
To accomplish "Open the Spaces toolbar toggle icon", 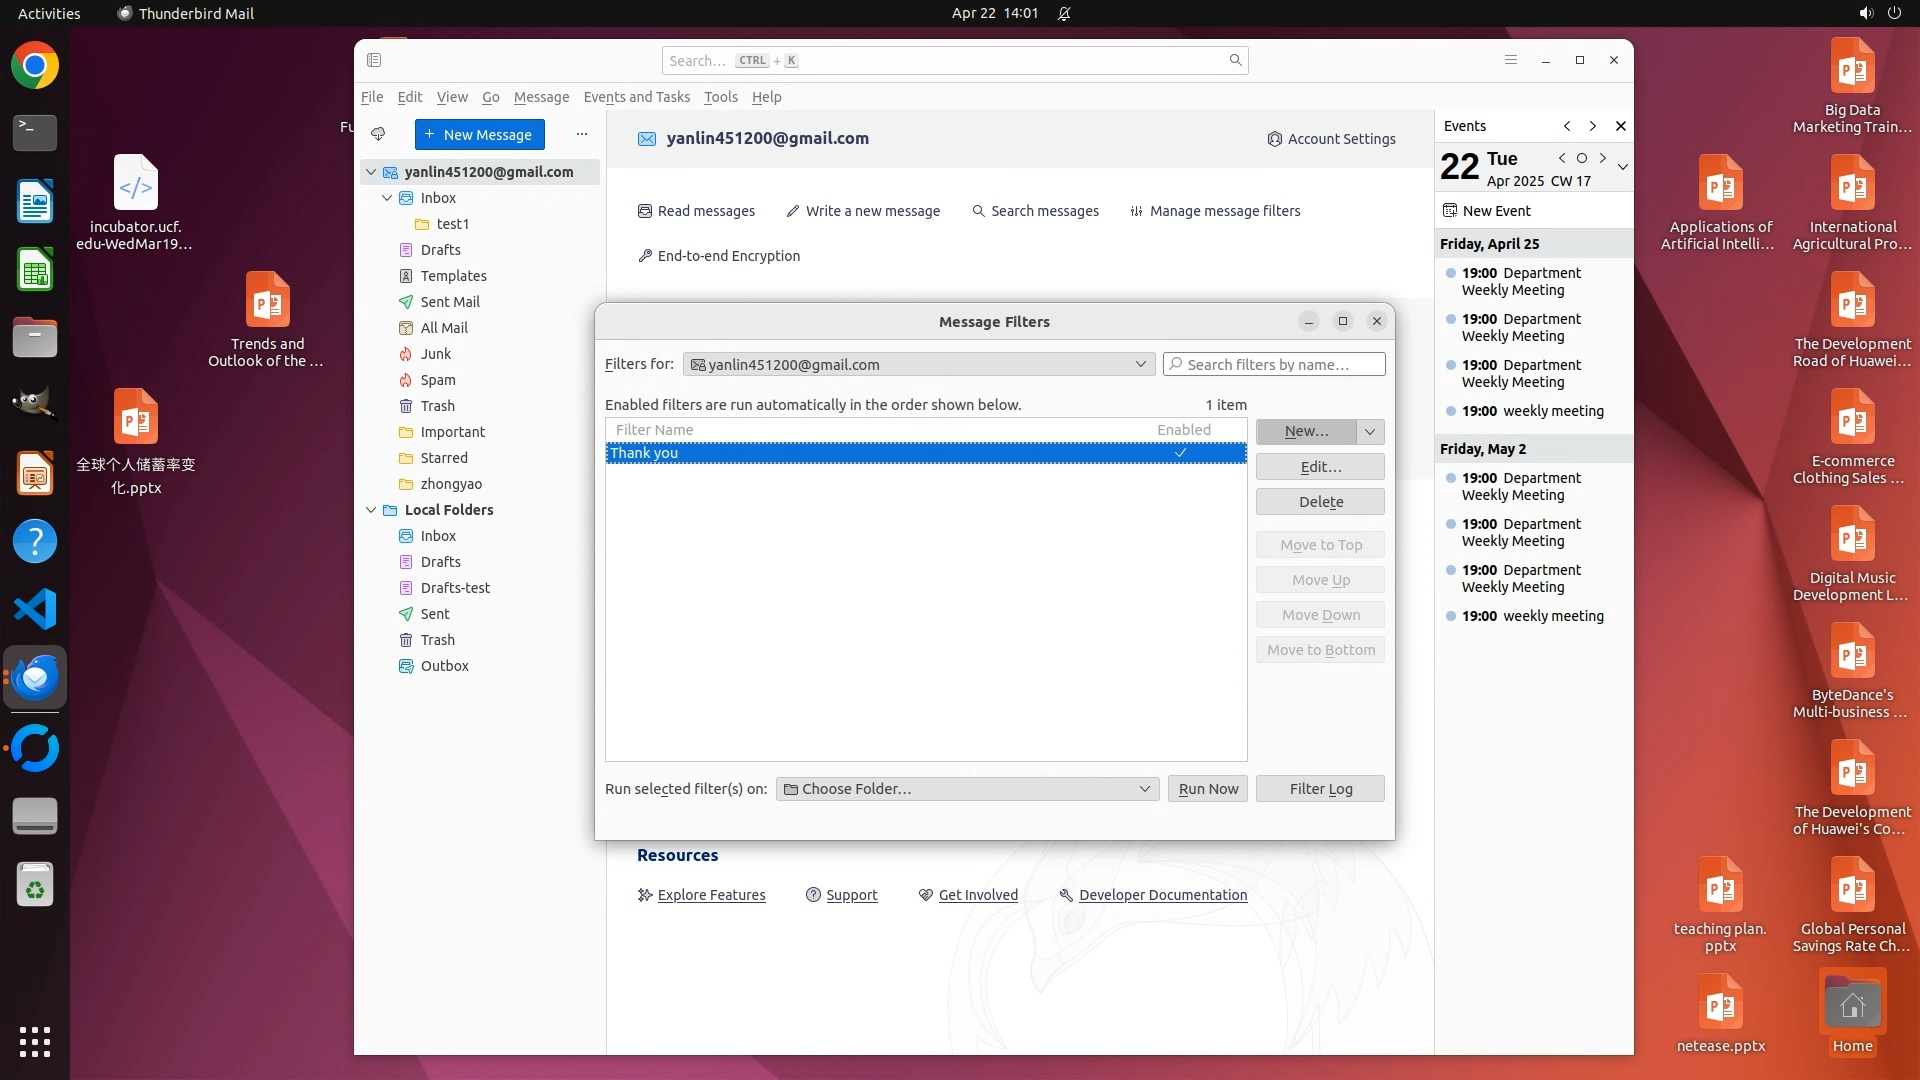I will point(374,60).
